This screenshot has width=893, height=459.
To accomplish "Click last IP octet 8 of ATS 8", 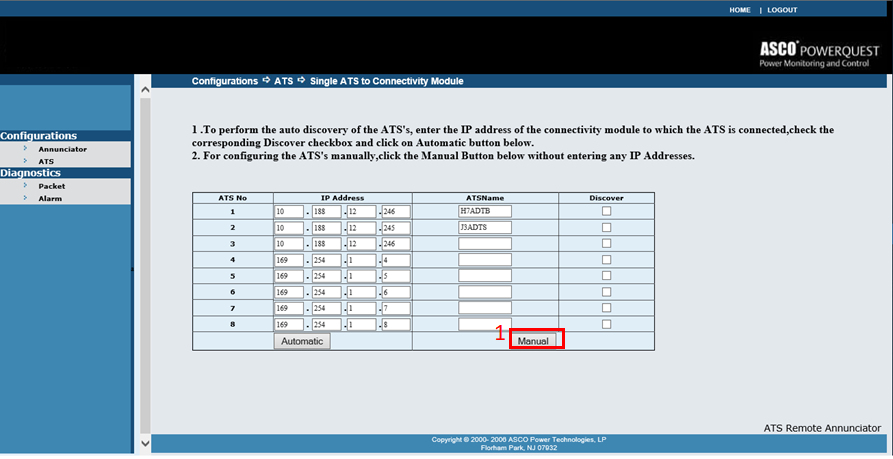I will coord(396,325).
